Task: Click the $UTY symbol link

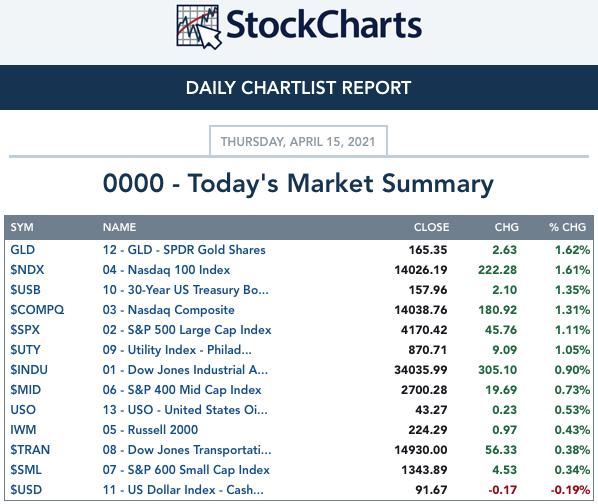Action: [x=25, y=350]
